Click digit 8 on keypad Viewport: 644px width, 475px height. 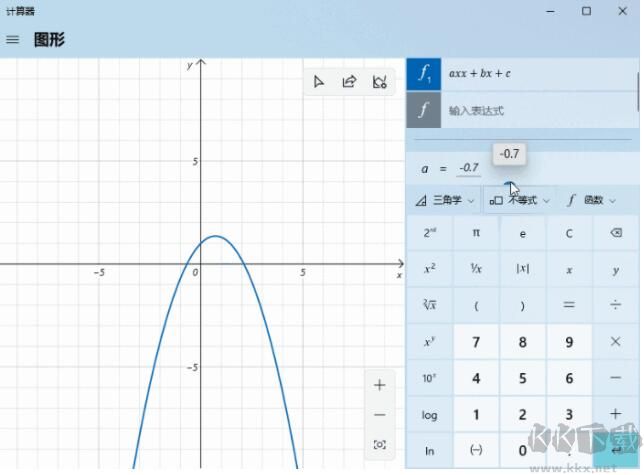[522, 342]
